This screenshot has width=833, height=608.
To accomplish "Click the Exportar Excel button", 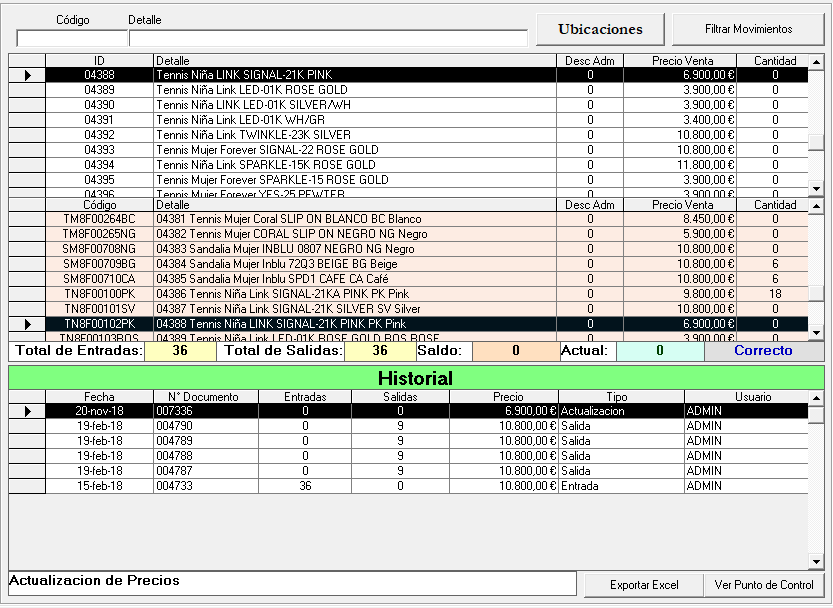I will point(643,585).
